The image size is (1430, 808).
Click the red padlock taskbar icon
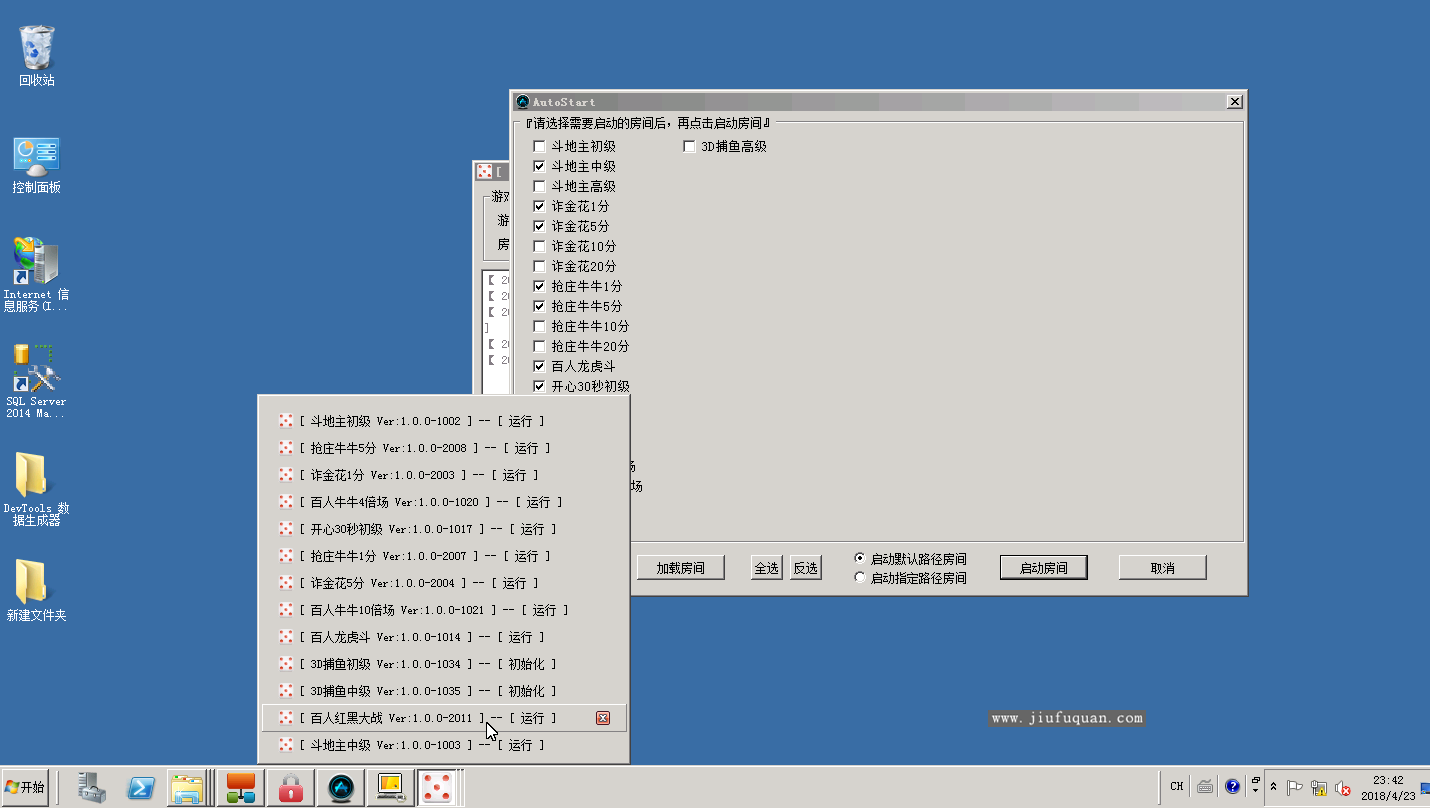pos(291,787)
